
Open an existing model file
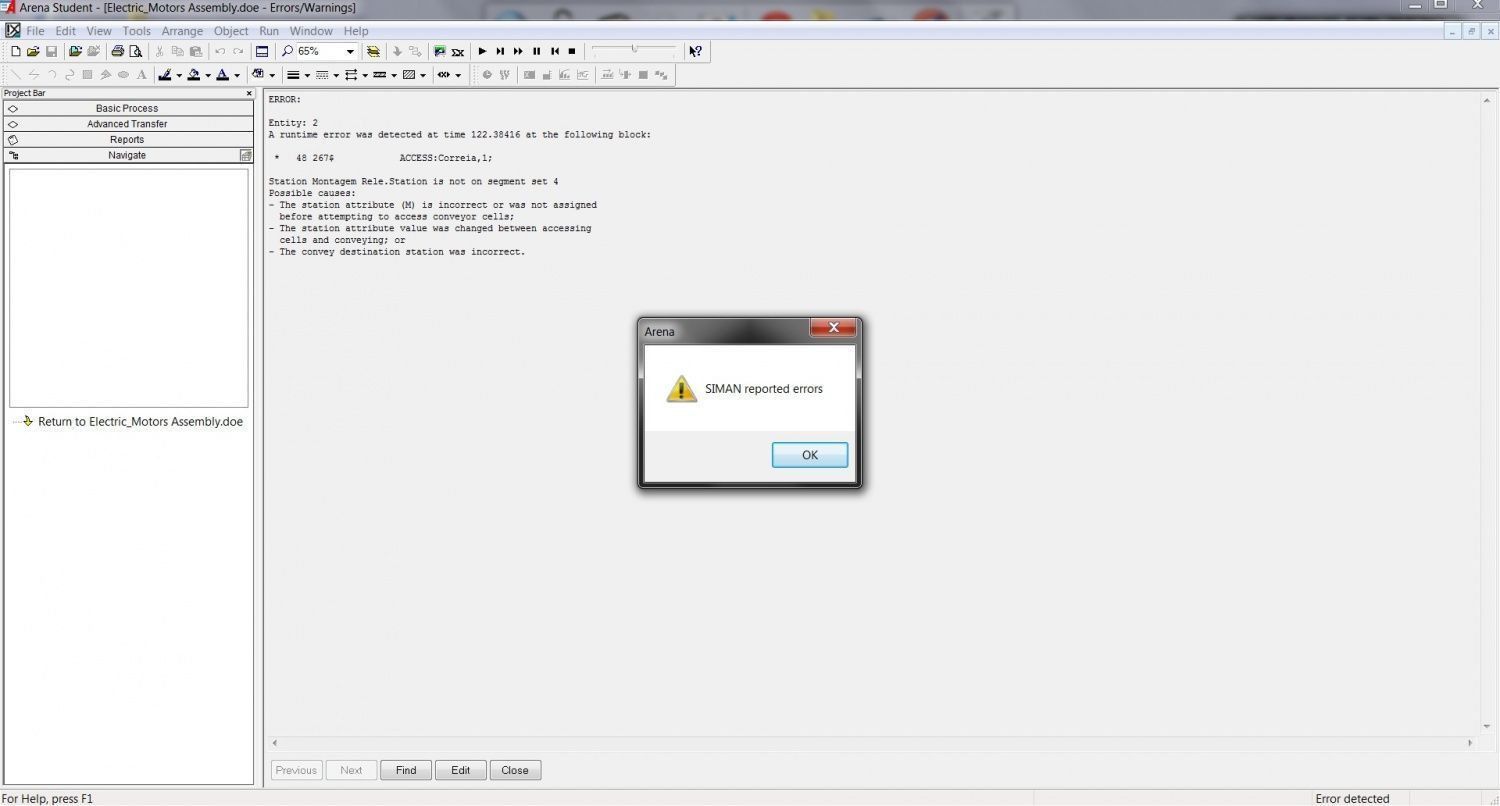click(x=32, y=51)
